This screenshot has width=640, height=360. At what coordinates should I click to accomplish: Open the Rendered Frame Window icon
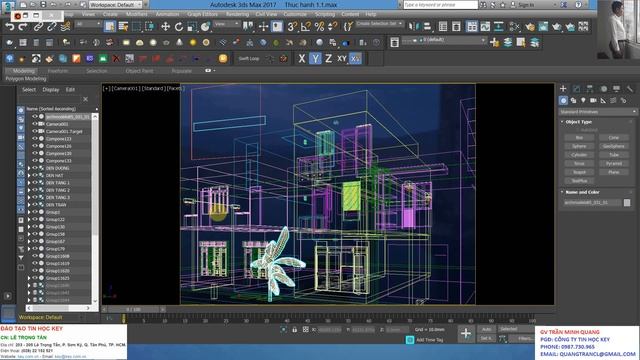coord(543,27)
